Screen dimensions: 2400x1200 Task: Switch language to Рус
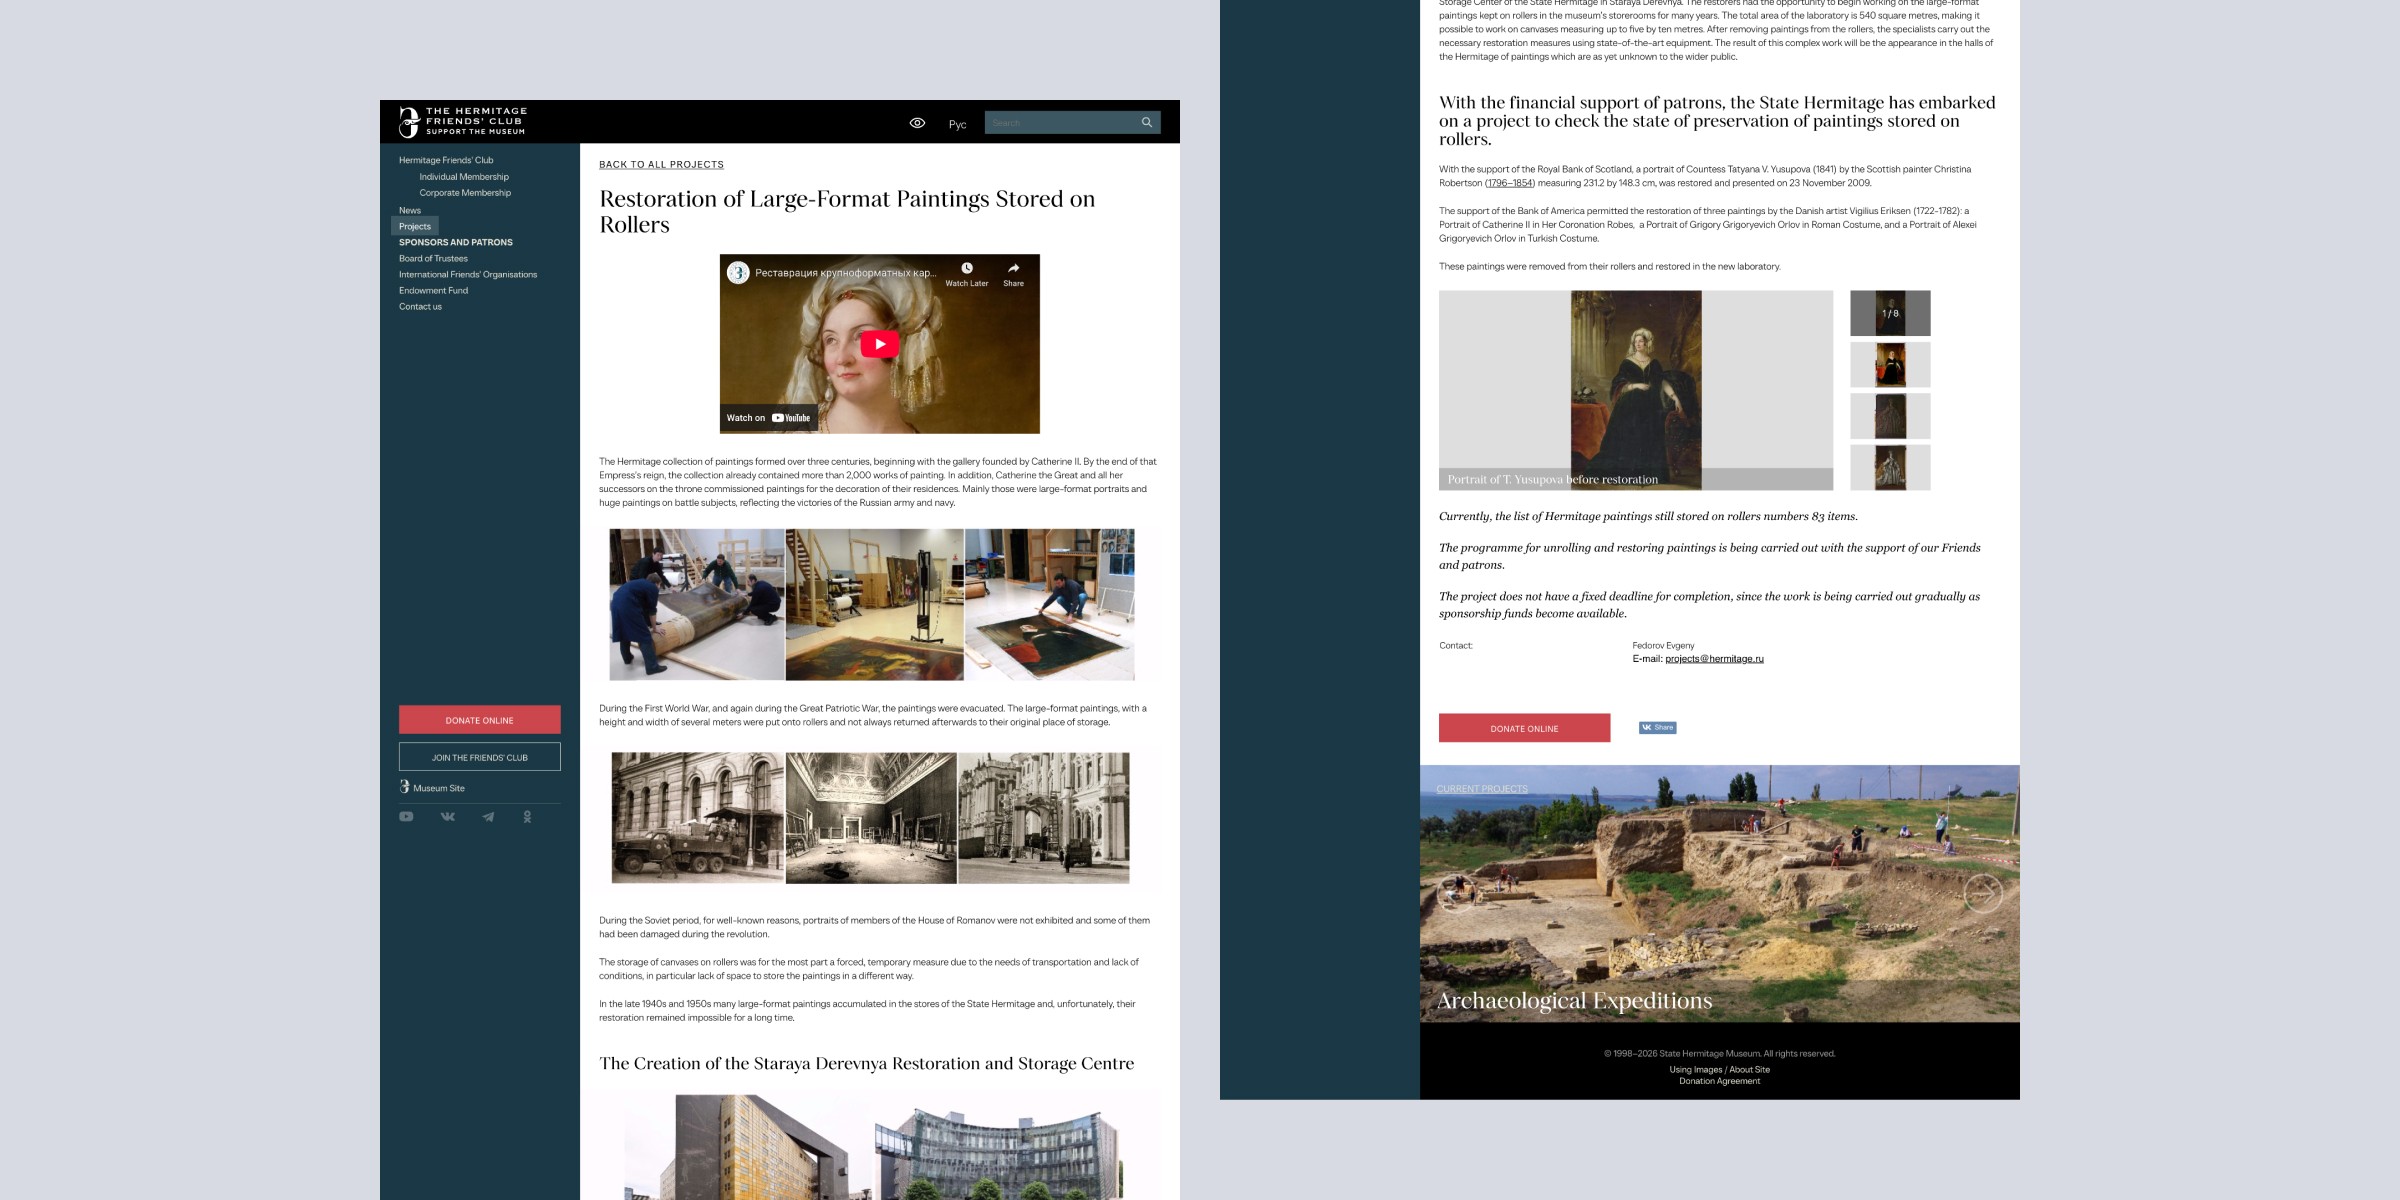pos(957,124)
